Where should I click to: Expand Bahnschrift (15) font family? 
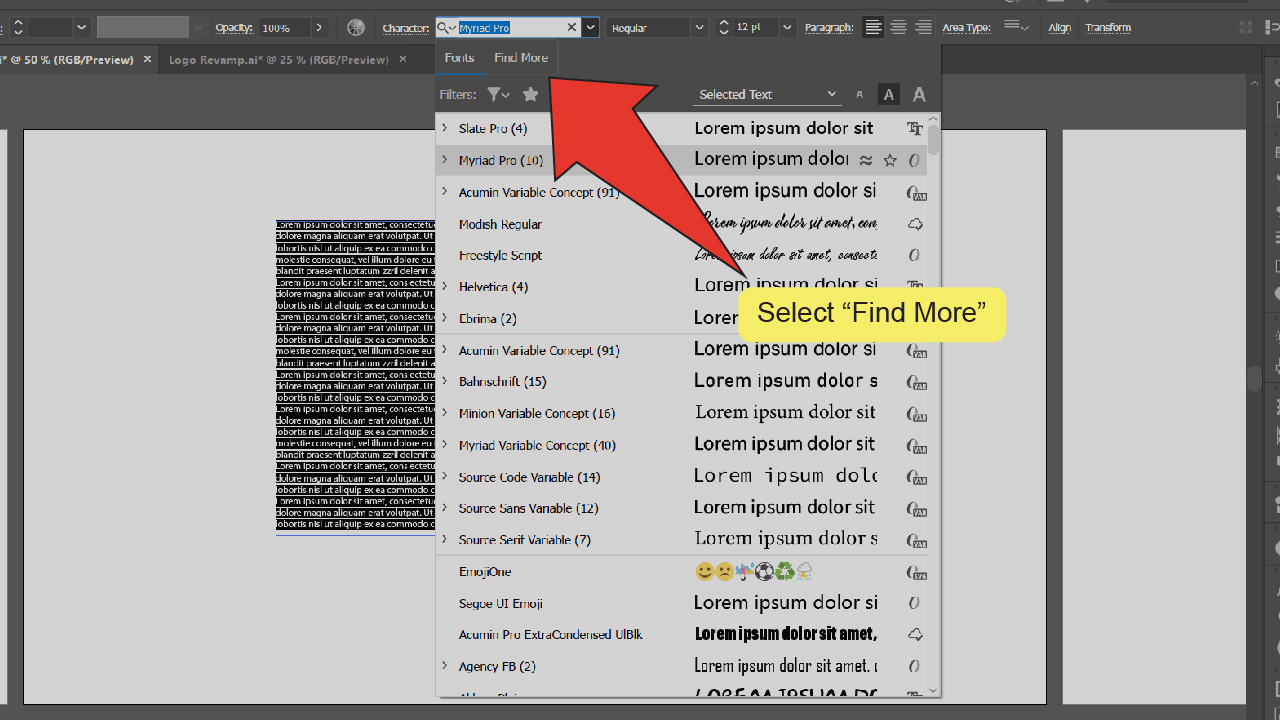coord(445,382)
